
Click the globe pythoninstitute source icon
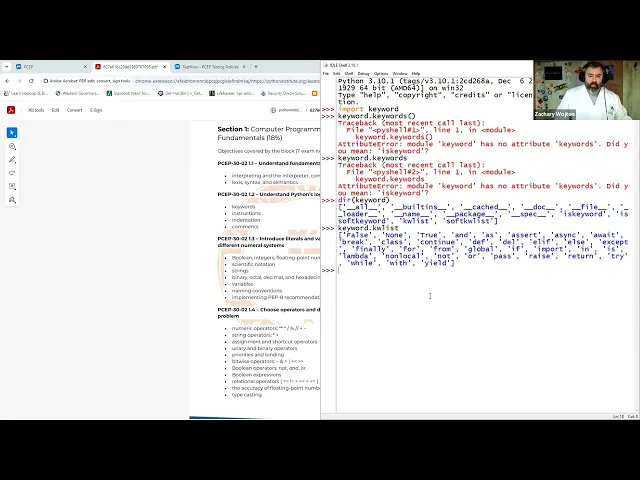coord(273,110)
